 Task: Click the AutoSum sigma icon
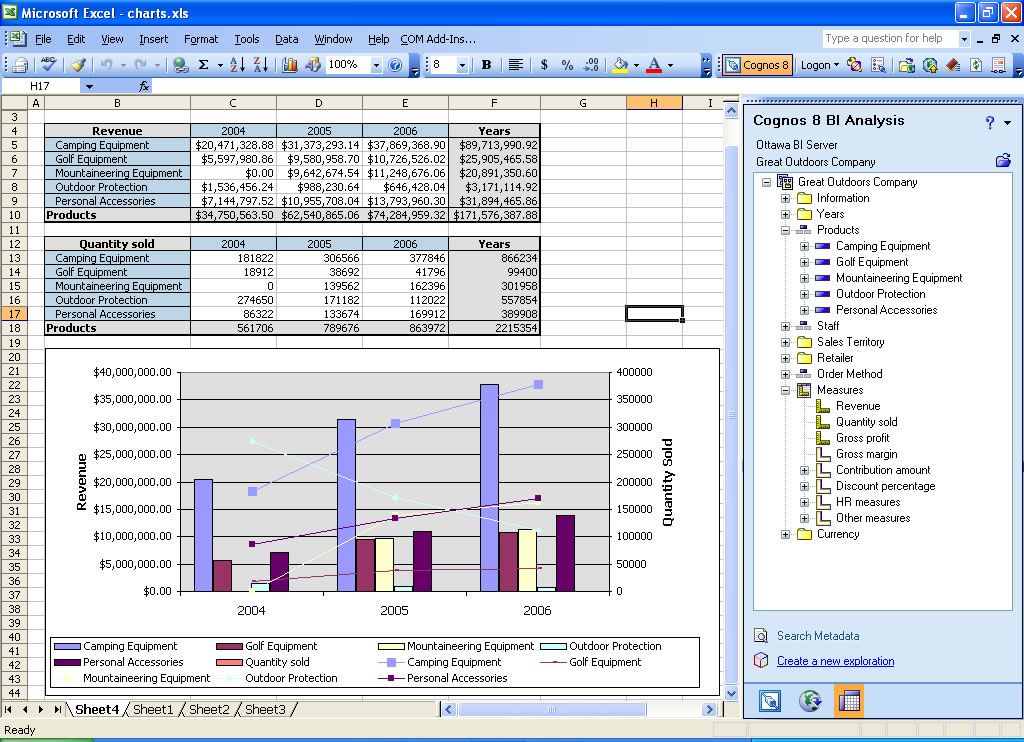[x=204, y=65]
